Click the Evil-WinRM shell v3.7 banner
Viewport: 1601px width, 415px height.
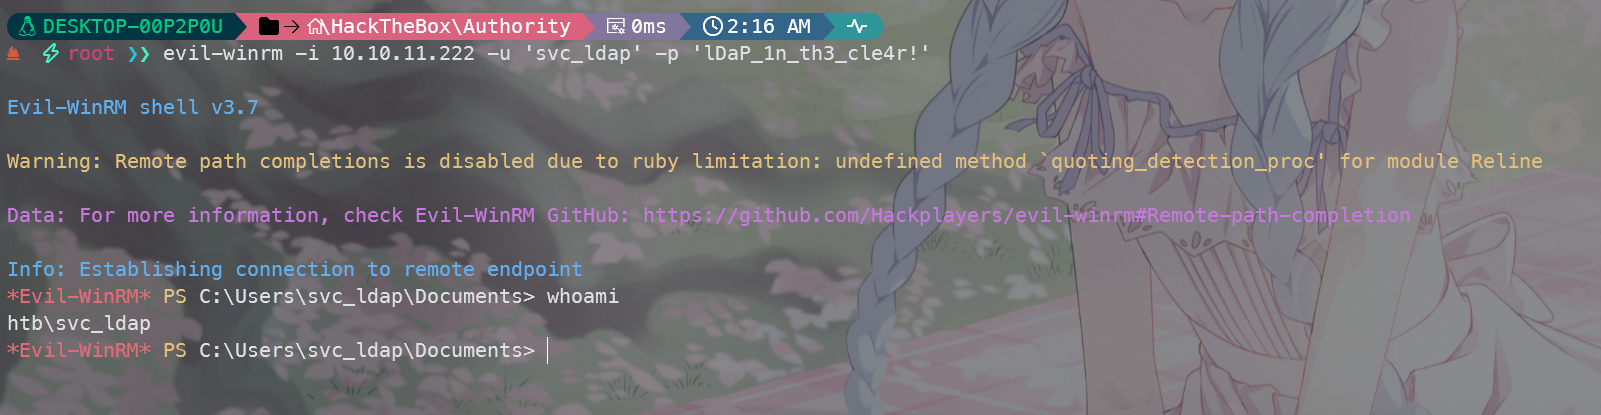point(133,107)
